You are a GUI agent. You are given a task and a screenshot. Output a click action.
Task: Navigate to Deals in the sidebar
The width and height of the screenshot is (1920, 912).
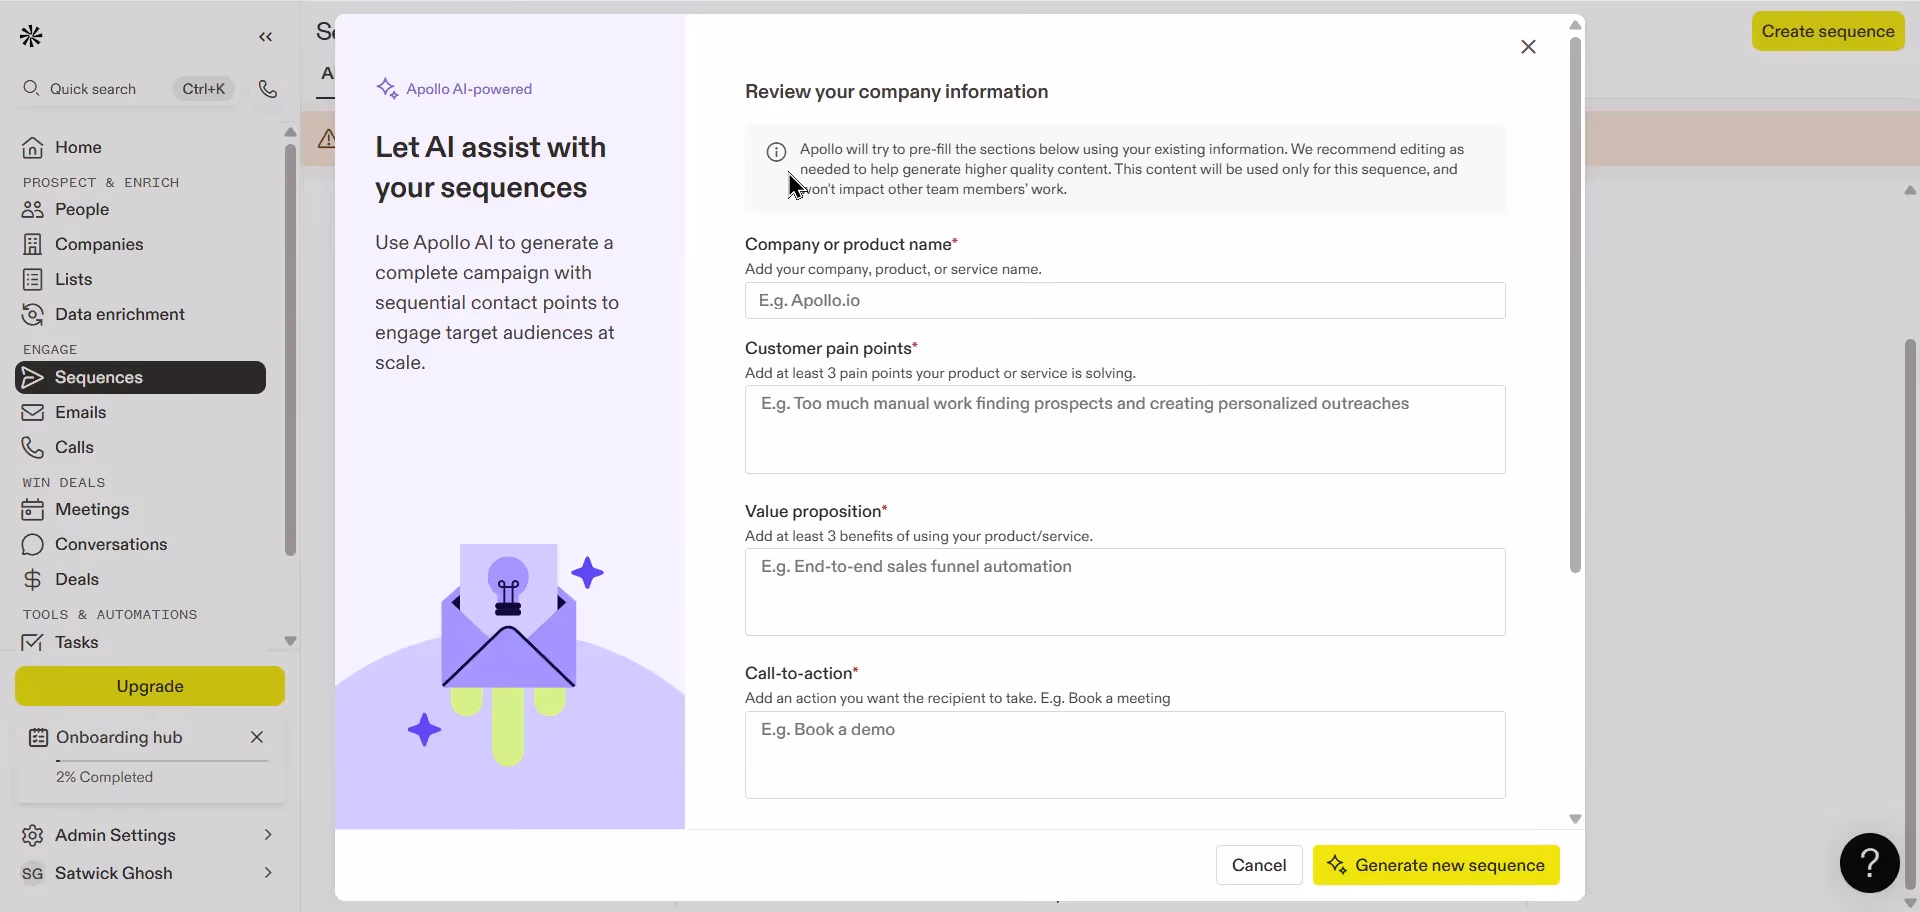pos(140,580)
